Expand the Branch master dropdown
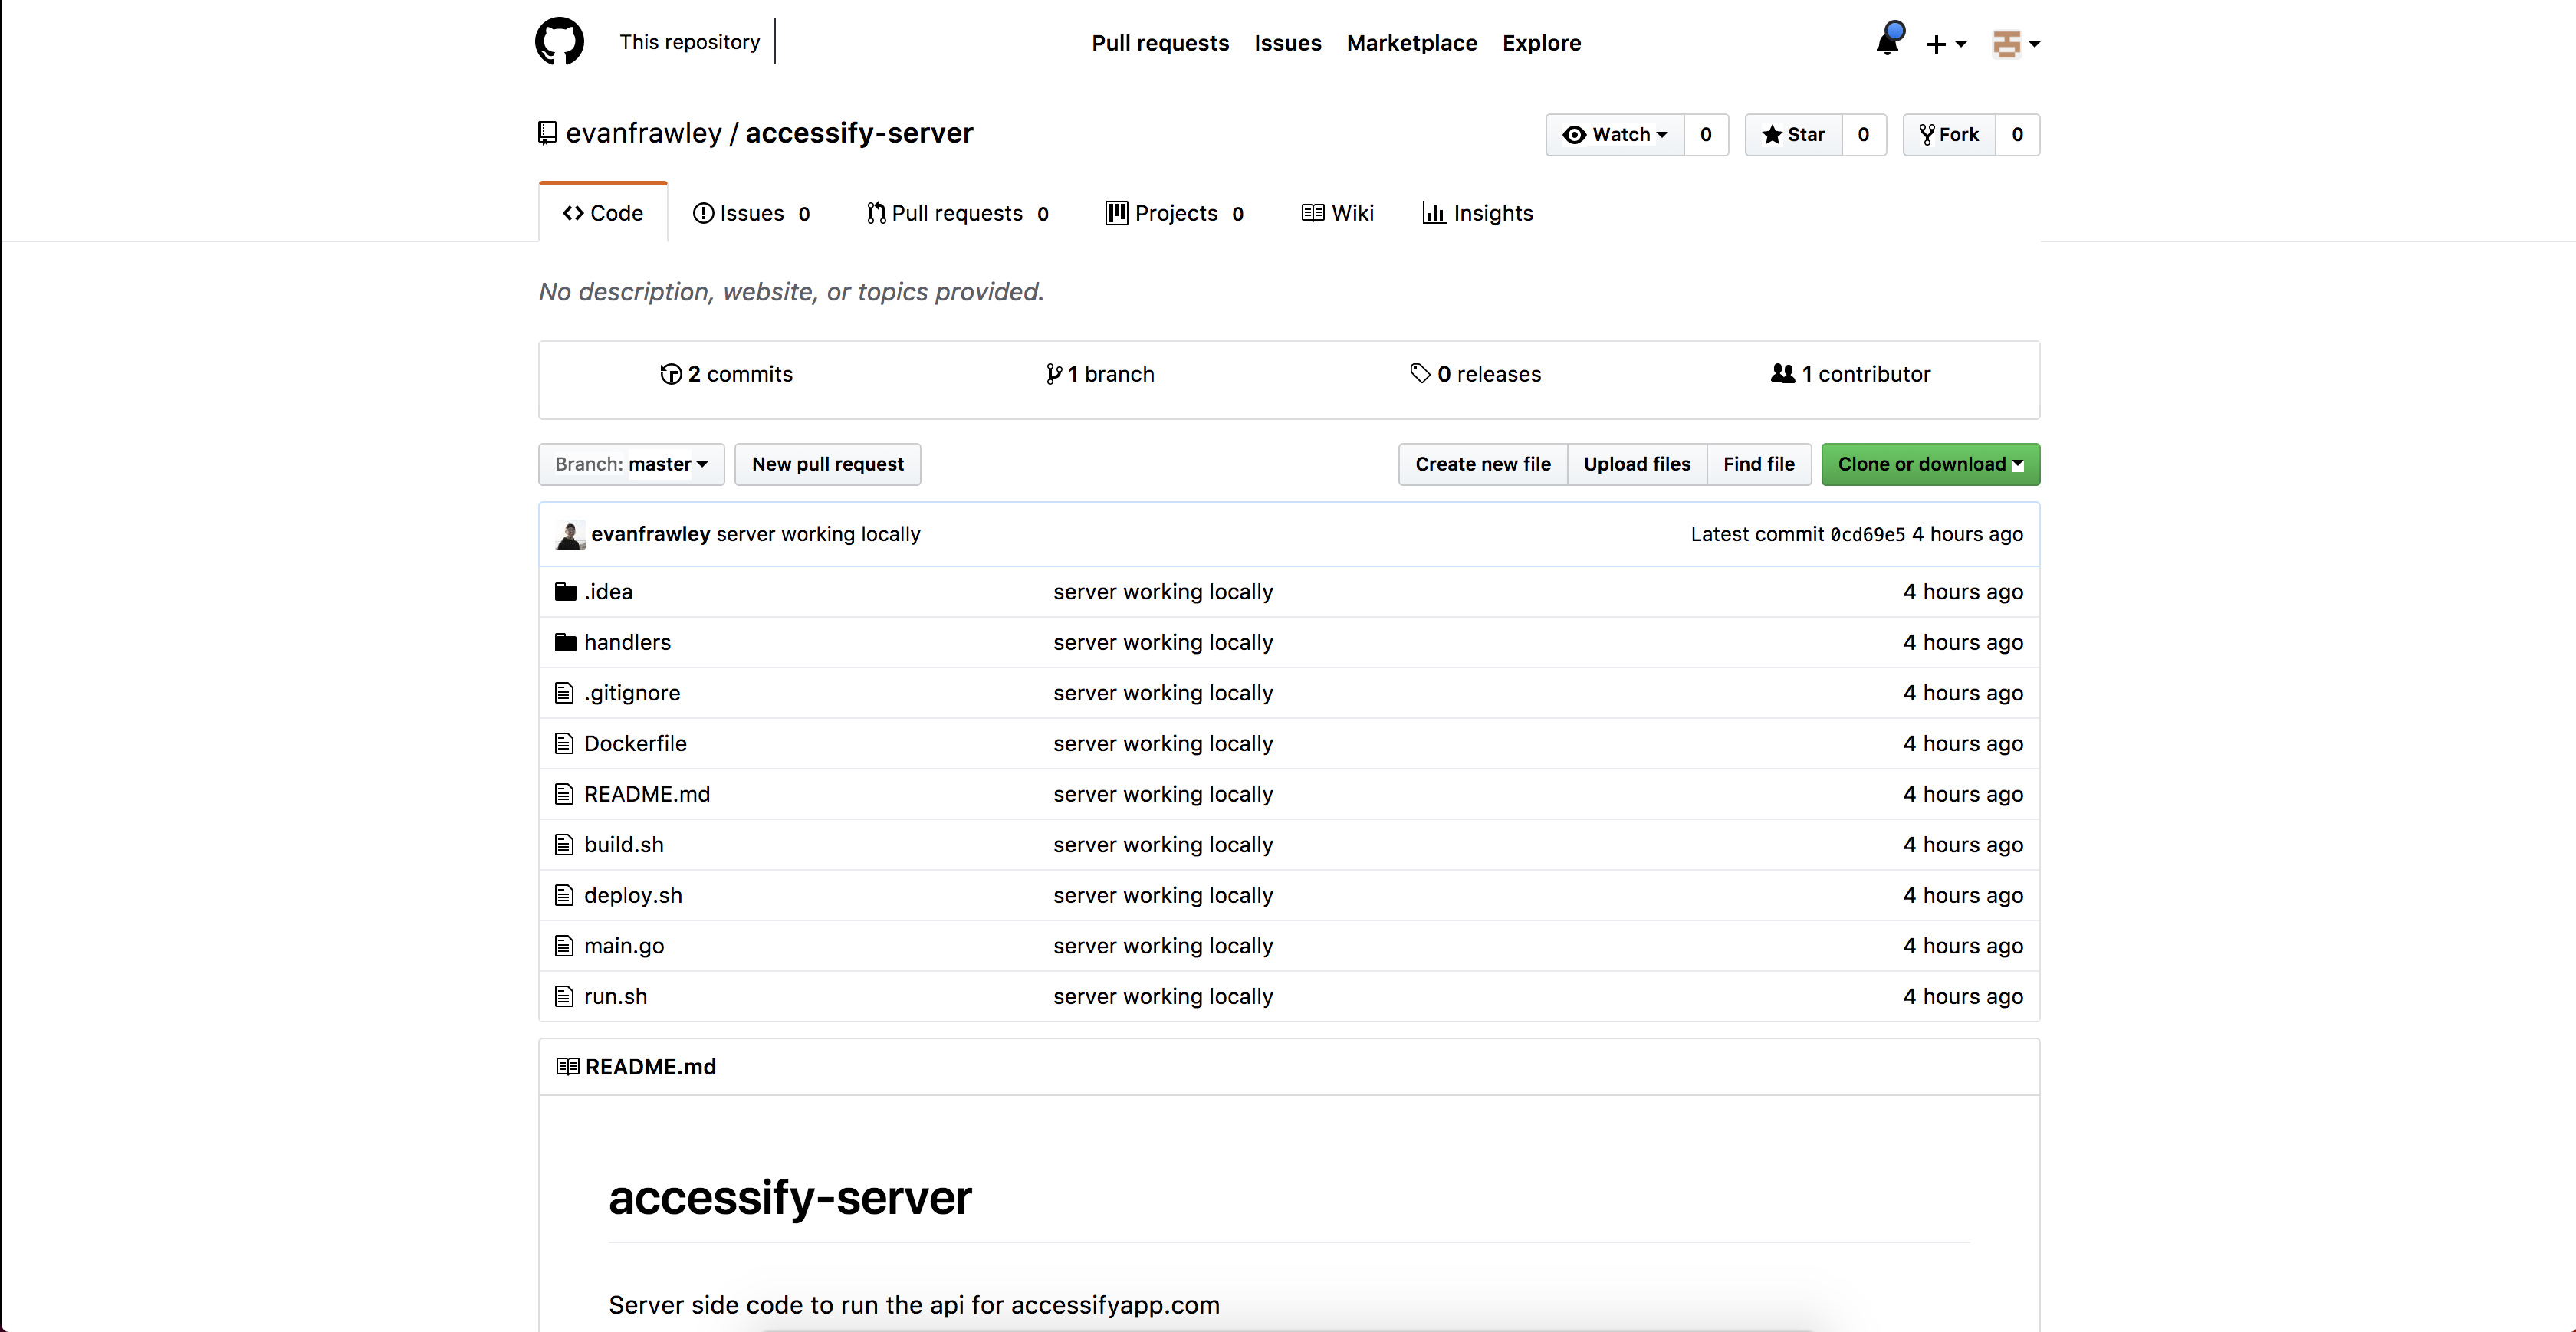Image resolution: width=2576 pixels, height=1332 pixels. tap(631, 464)
